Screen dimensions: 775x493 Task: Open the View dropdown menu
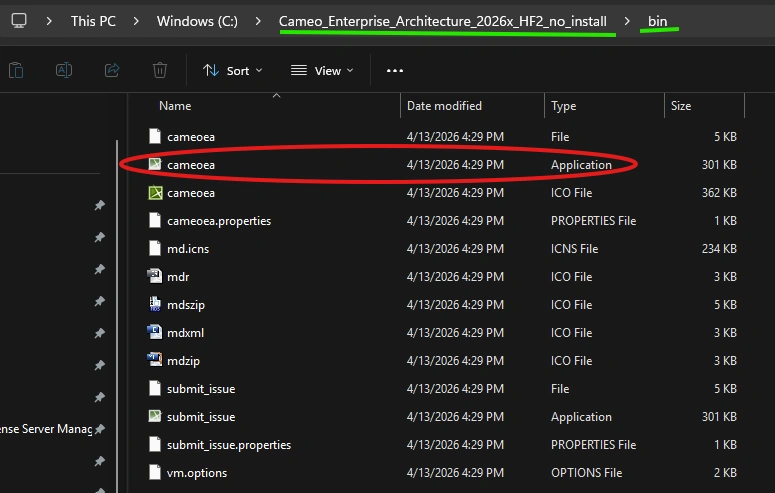pos(322,71)
